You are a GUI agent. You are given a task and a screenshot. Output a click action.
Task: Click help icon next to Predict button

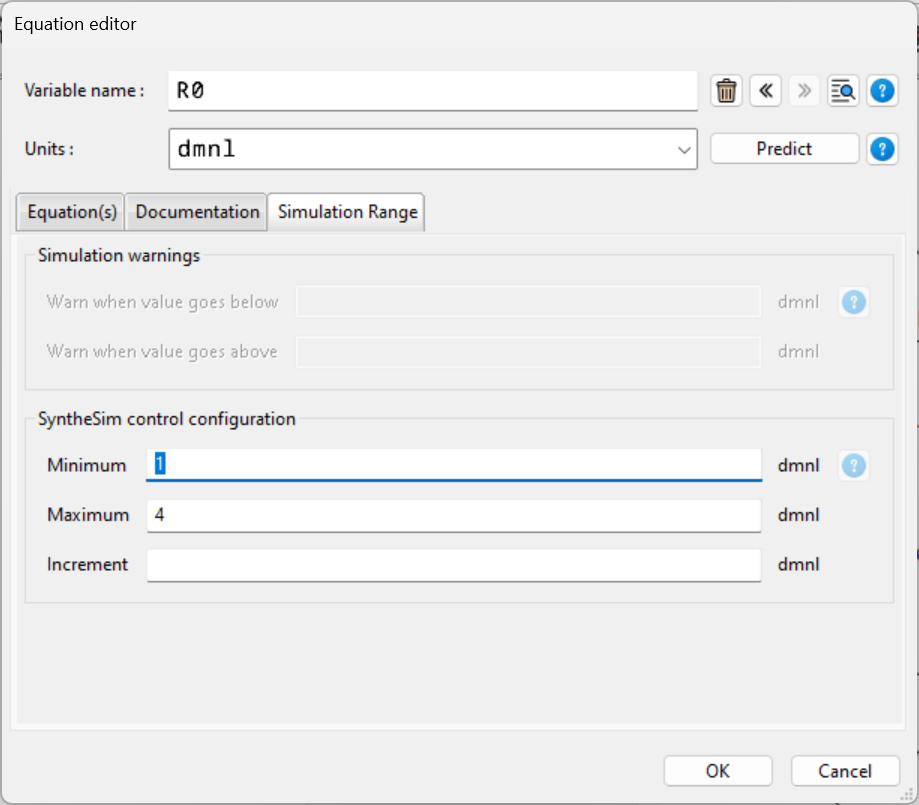881,149
